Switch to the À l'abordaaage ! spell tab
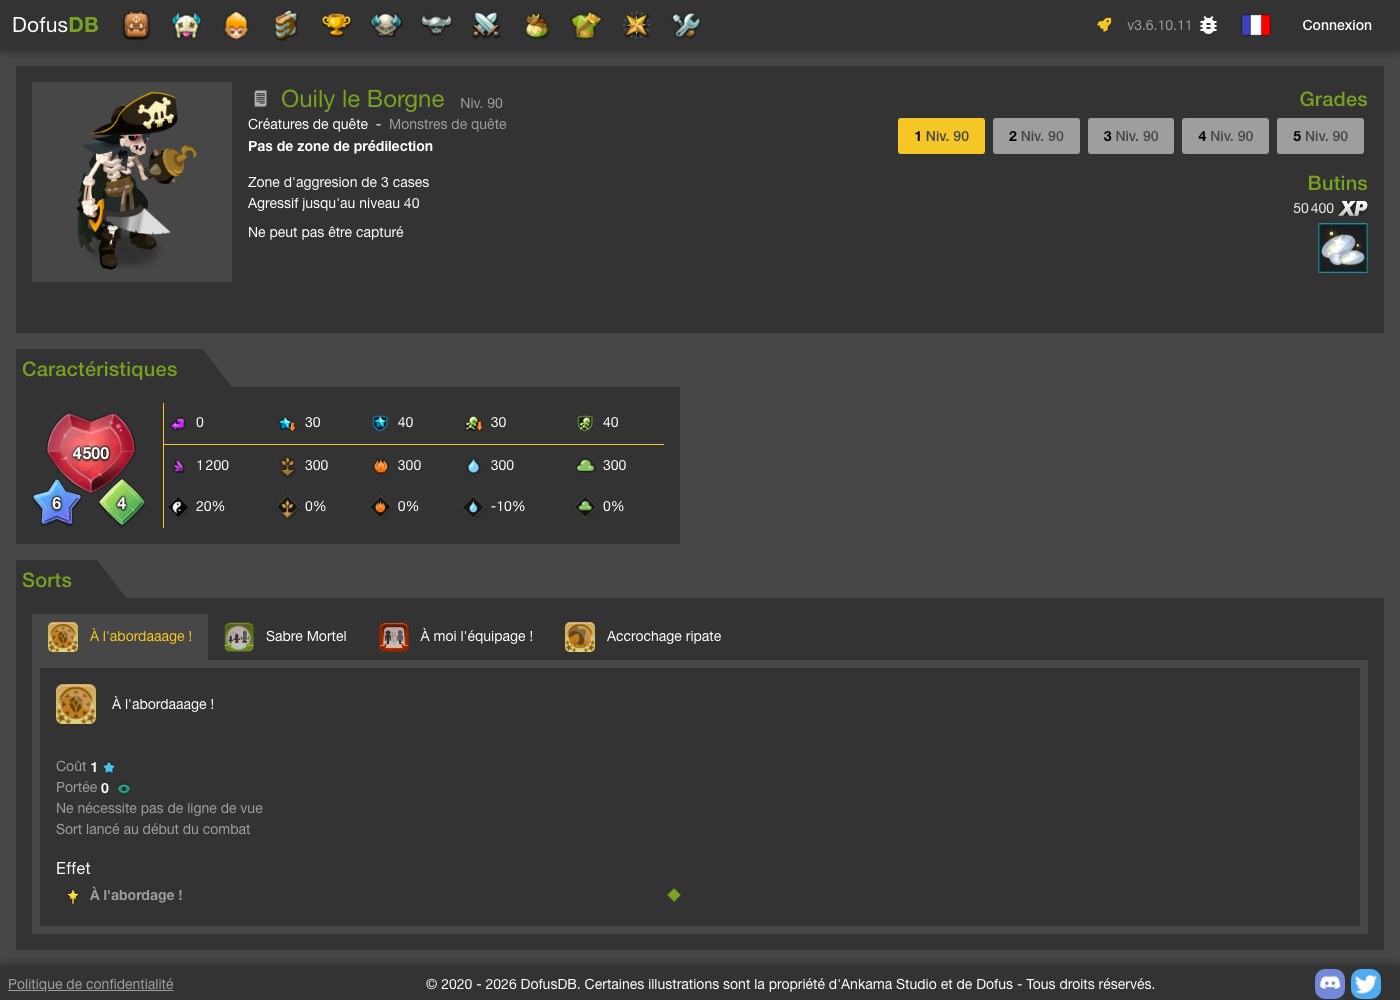 120,637
